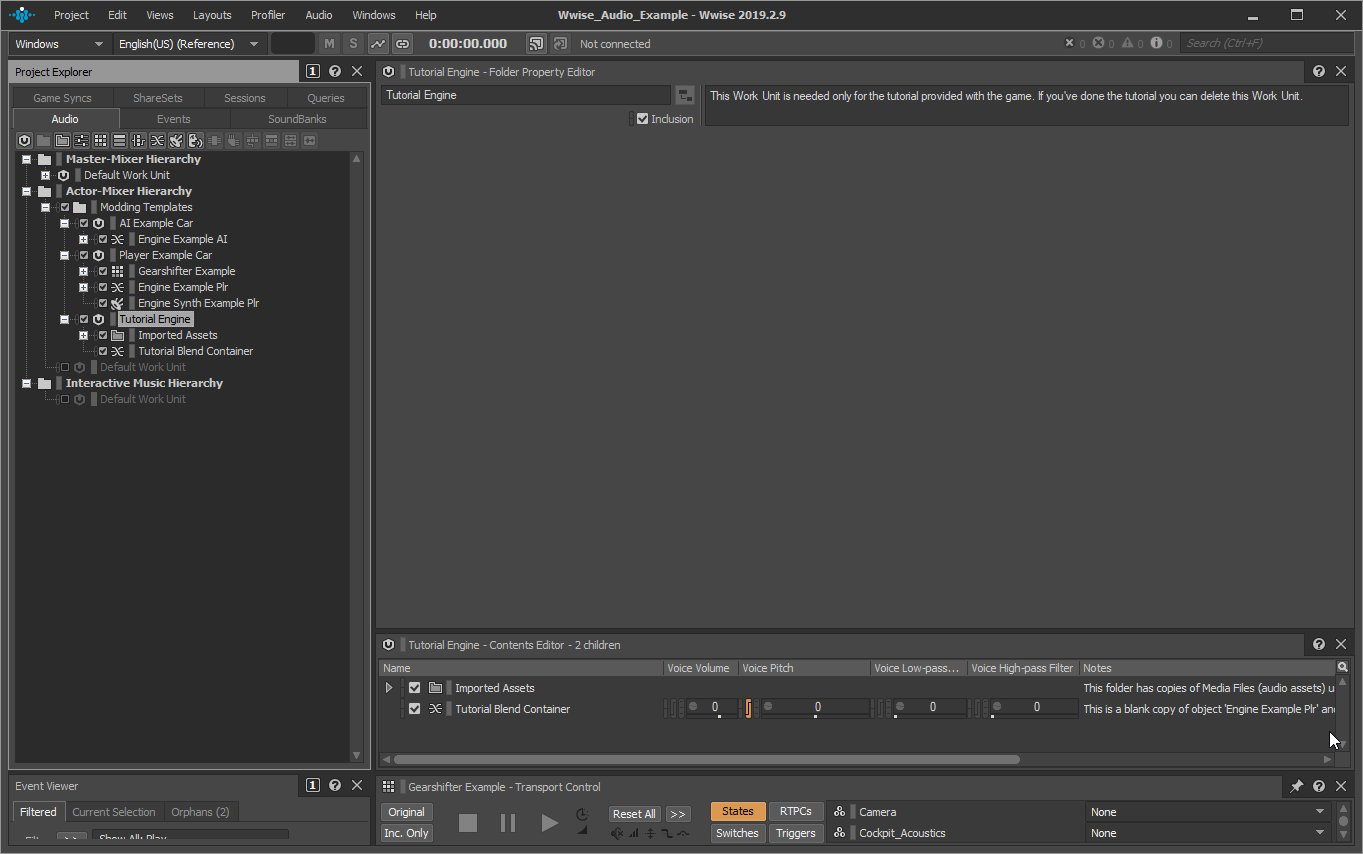Switch to the Events tab
The height and width of the screenshot is (854, 1363).
point(174,118)
